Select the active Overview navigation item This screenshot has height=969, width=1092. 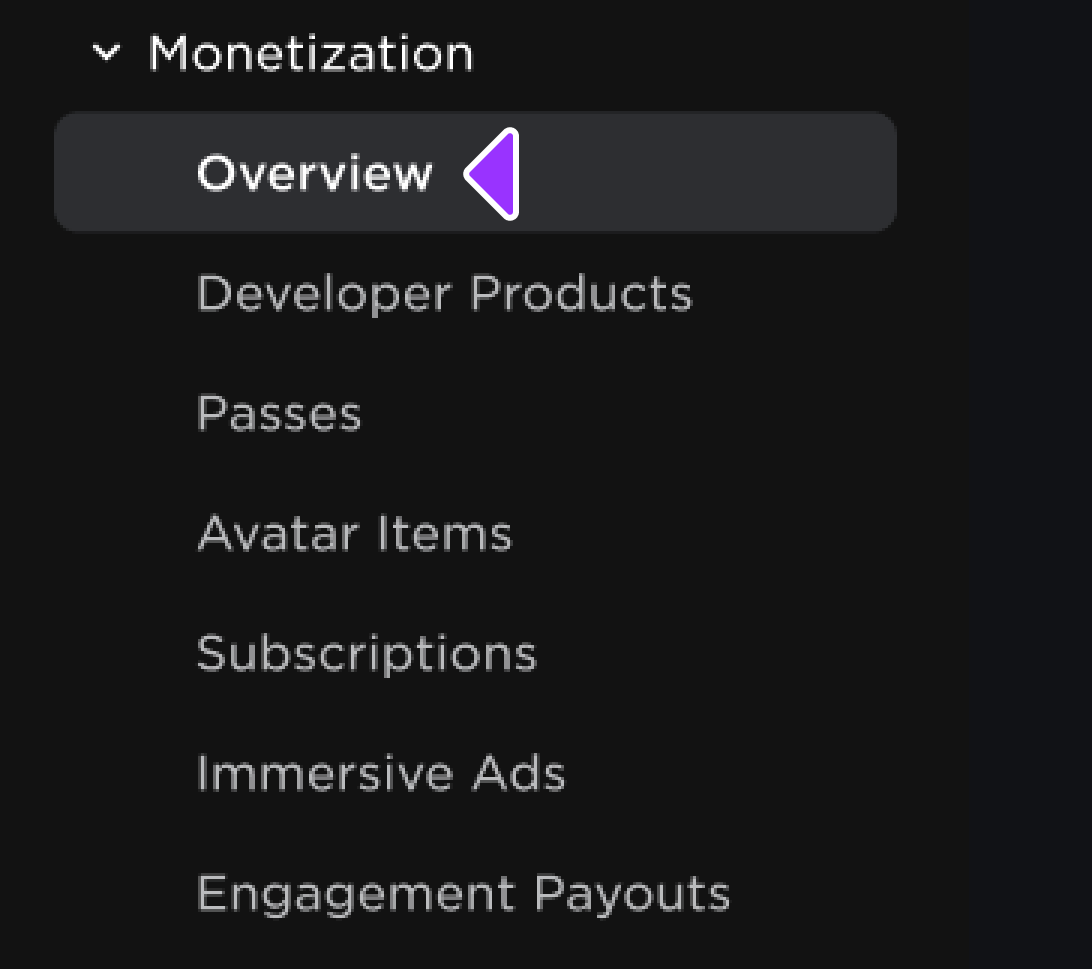coord(315,173)
